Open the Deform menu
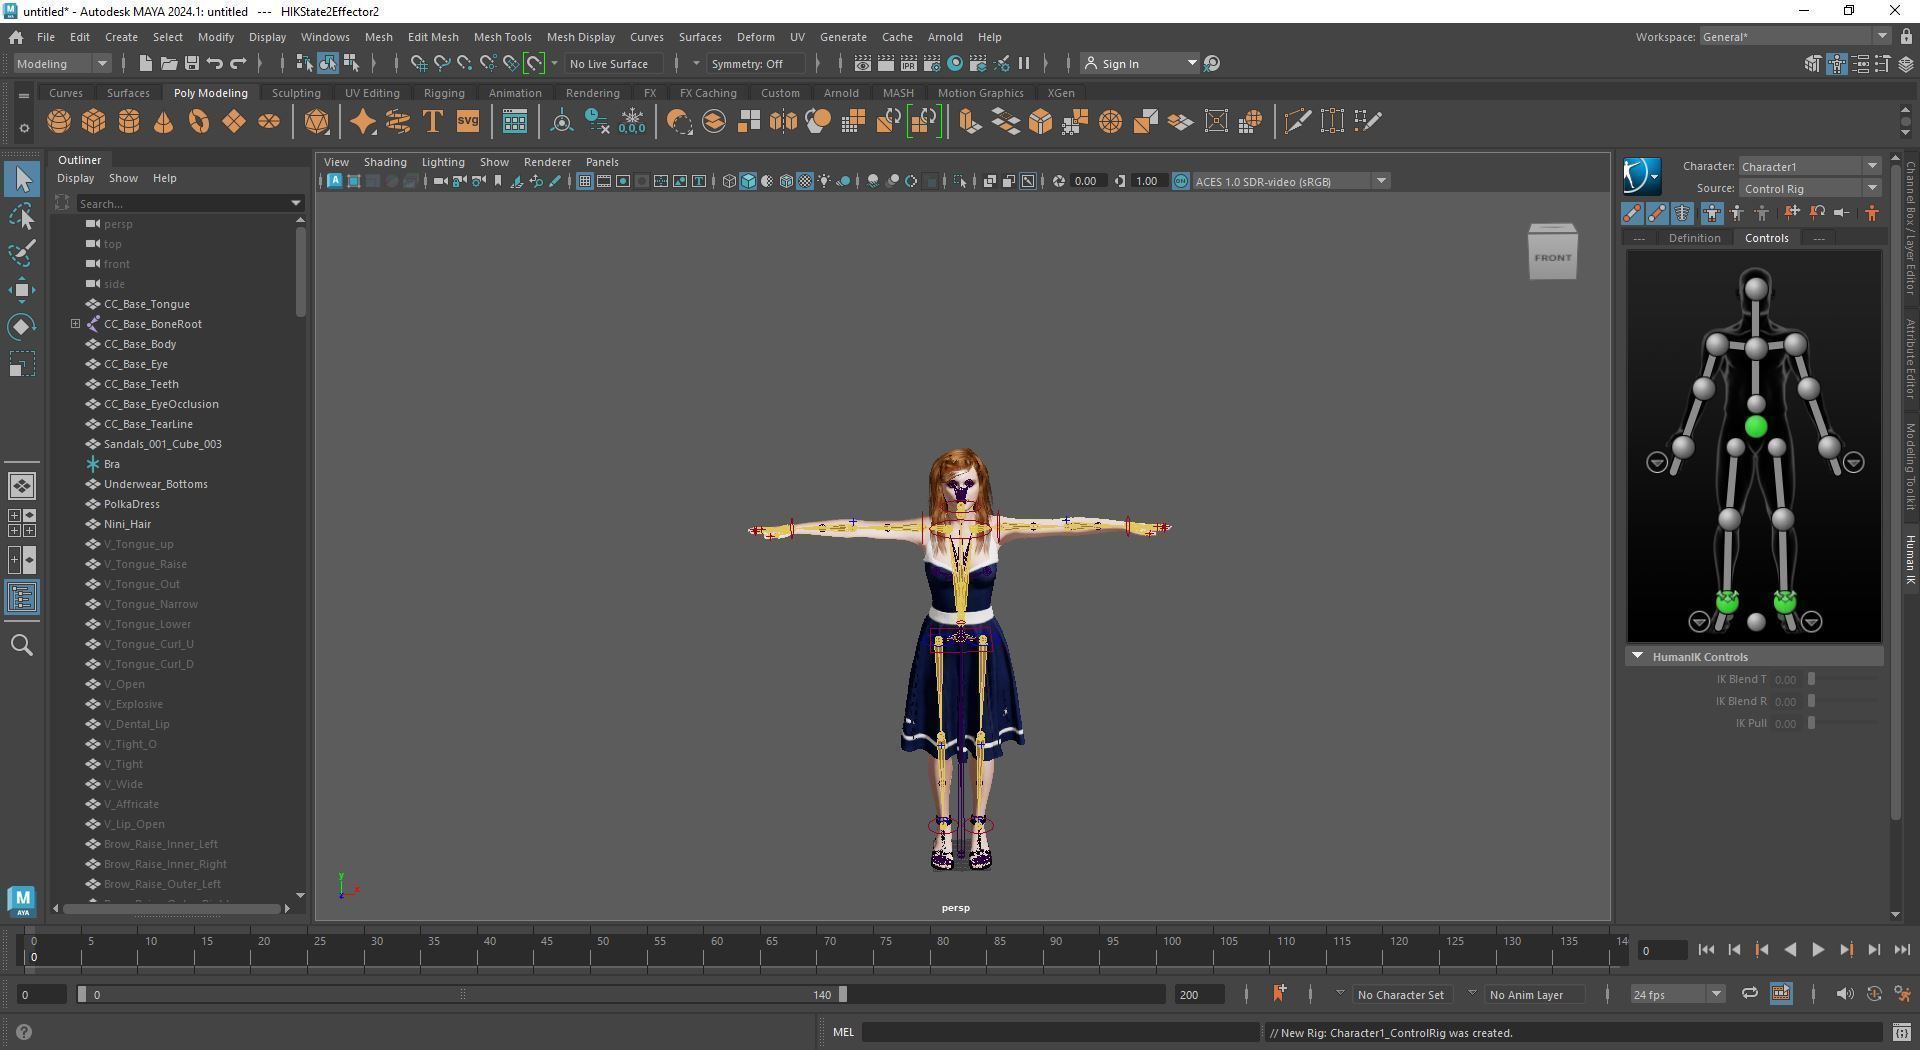 tap(755, 37)
